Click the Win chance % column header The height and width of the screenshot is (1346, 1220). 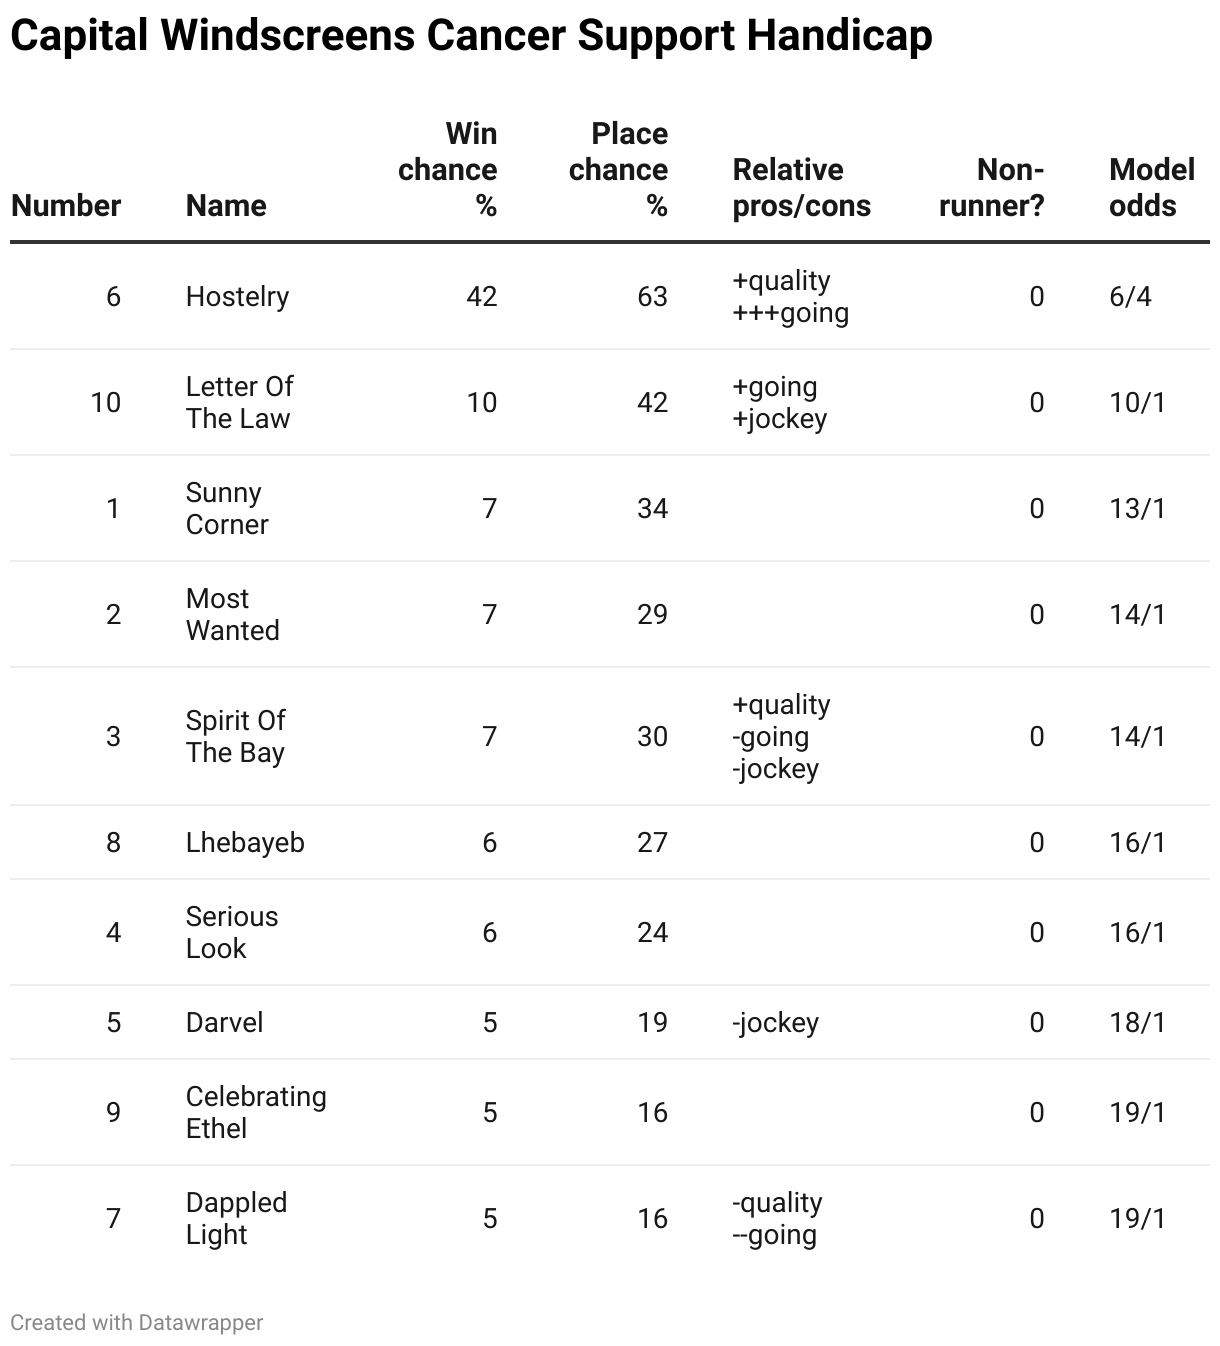tap(447, 169)
